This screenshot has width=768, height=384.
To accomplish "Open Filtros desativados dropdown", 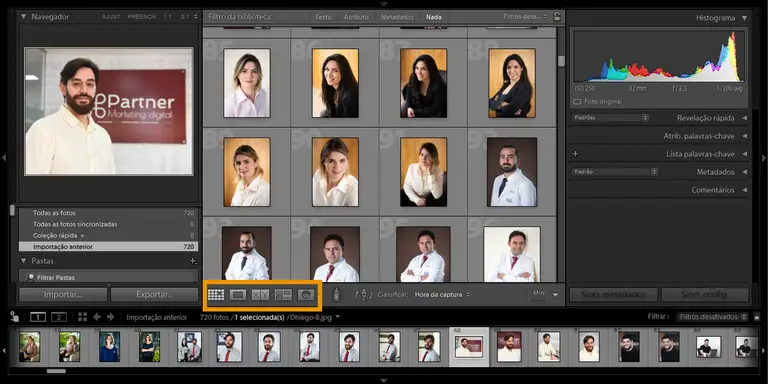I will pyautogui.click(x=713, y=317).
